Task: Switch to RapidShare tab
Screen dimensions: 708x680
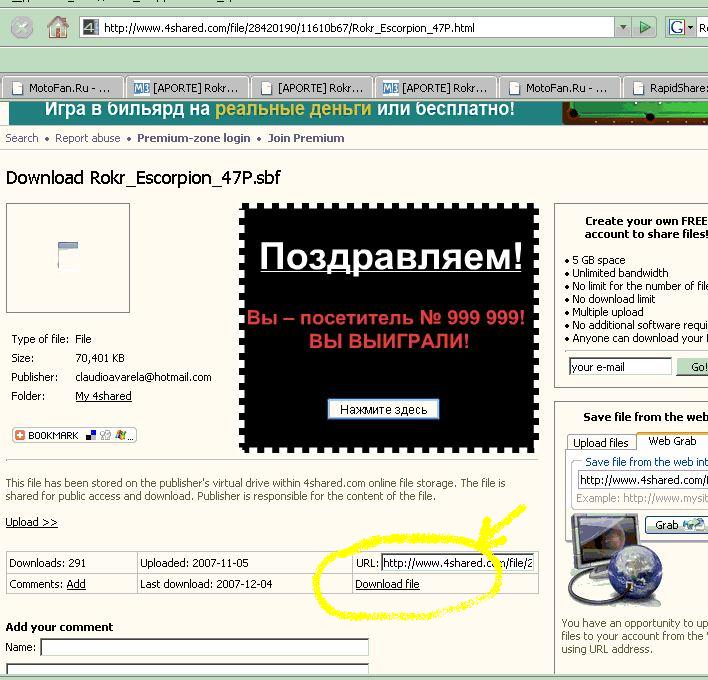Action: pyautogui.click(x=666, y=88)
